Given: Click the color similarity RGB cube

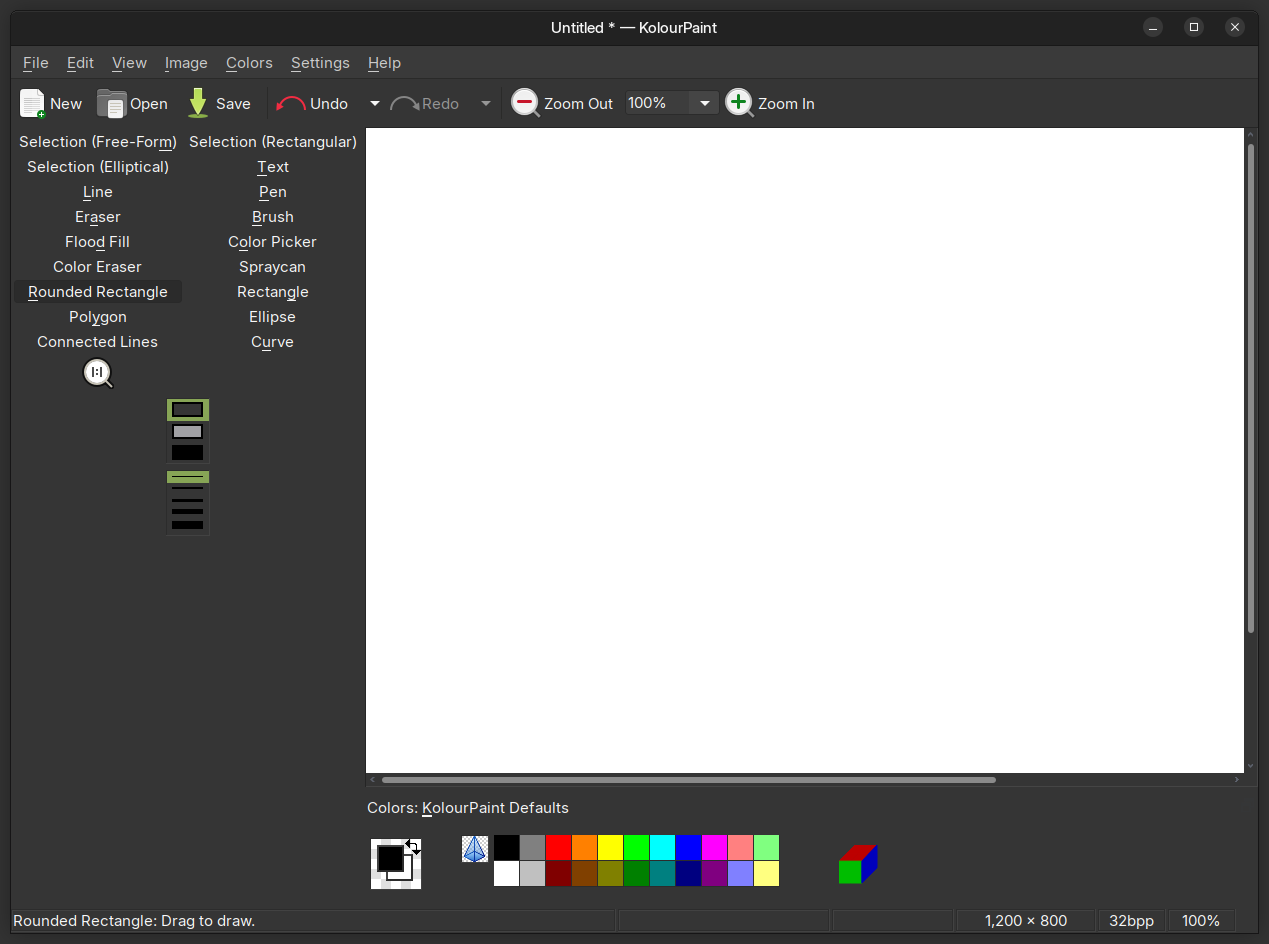Looking at the screenshot, I should pos(857,864).
